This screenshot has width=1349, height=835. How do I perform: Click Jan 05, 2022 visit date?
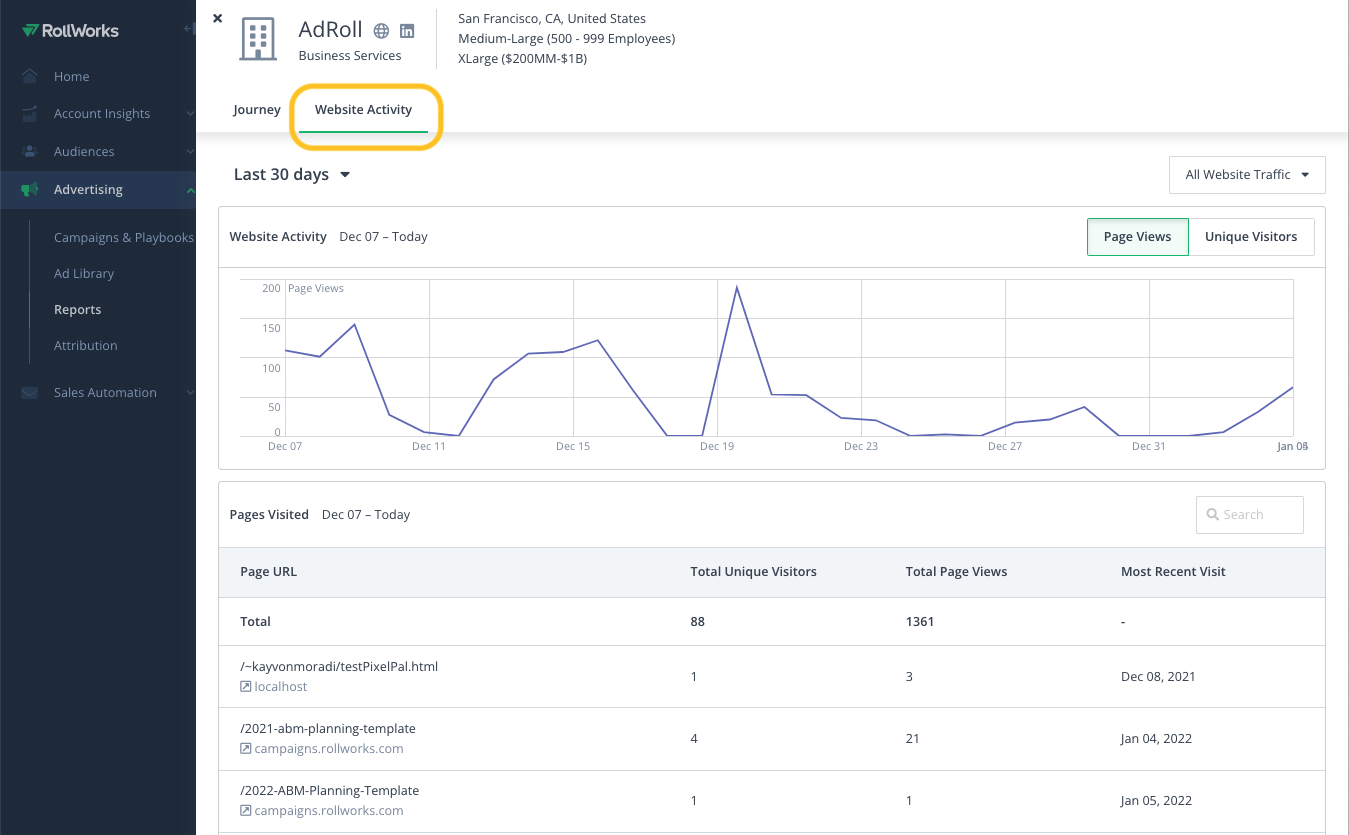[1157, 801]
